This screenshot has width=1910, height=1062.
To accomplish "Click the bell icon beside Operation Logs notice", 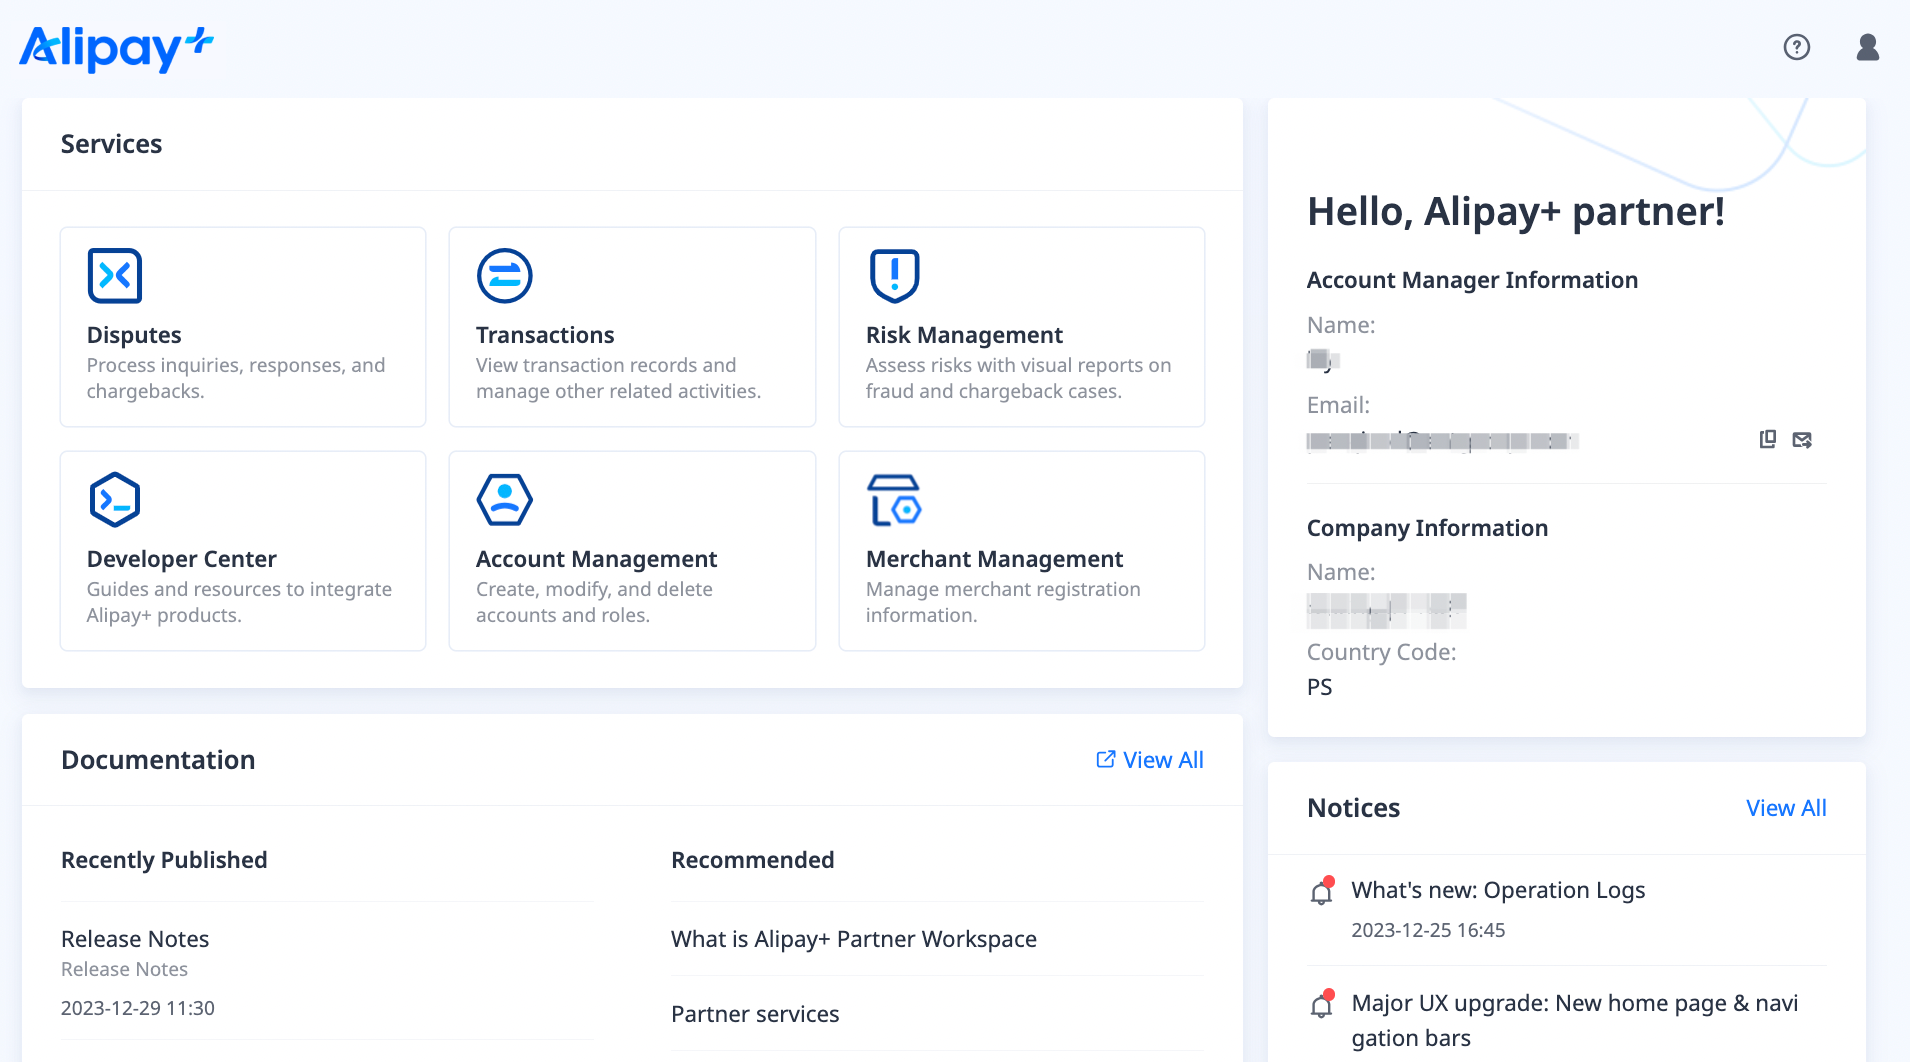I will tap(1322, 891).
